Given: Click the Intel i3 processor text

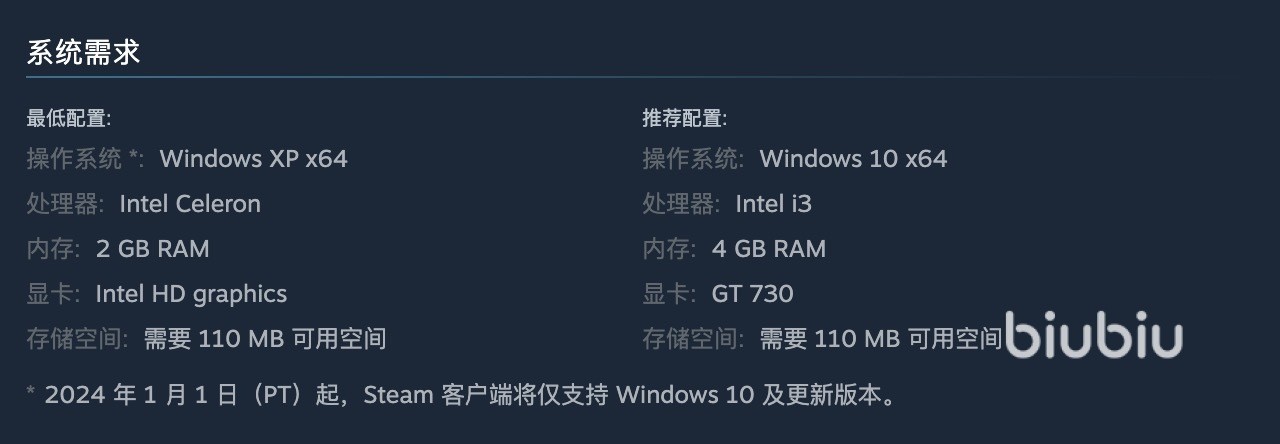Looking at the screenshot, I should [x=773, y=204].
